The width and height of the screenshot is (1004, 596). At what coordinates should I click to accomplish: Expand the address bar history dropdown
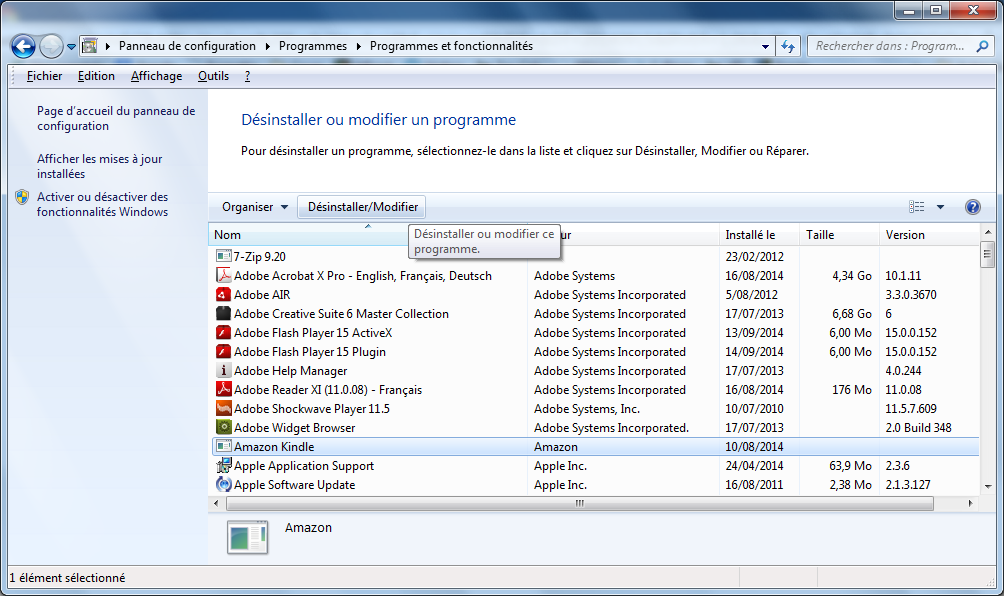[x=765, y=47]
